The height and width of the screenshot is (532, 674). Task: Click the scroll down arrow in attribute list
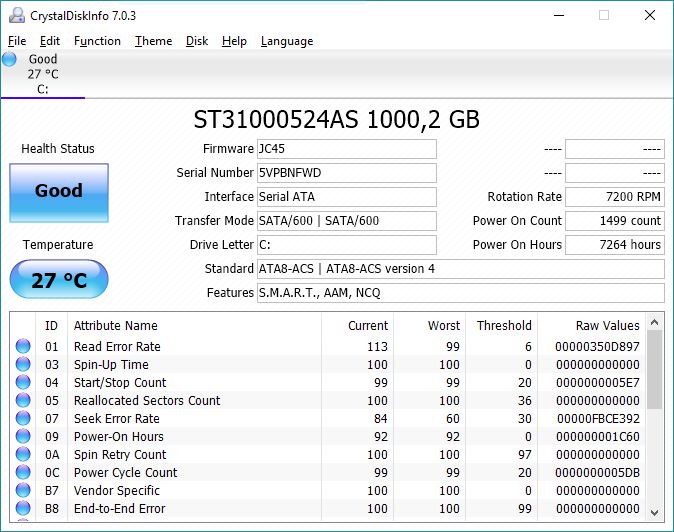coord(655,513)
